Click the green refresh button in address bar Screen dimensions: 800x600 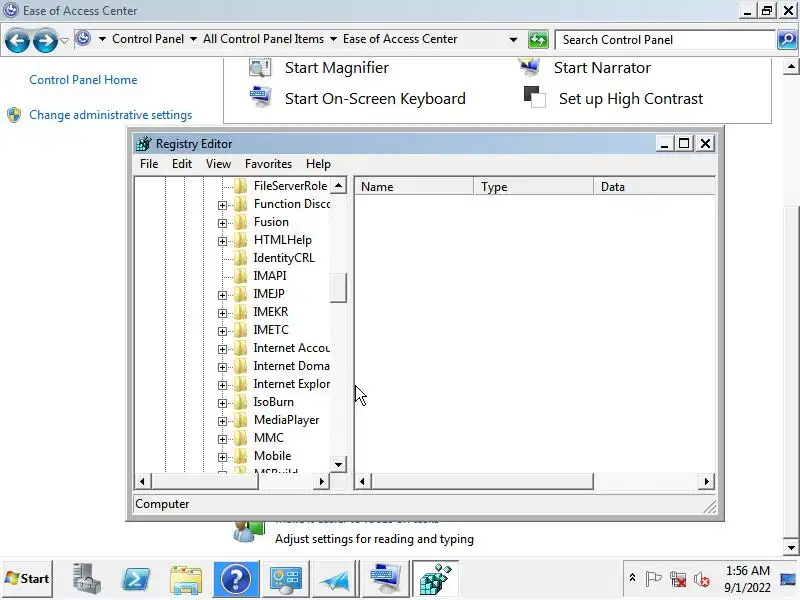538,39
